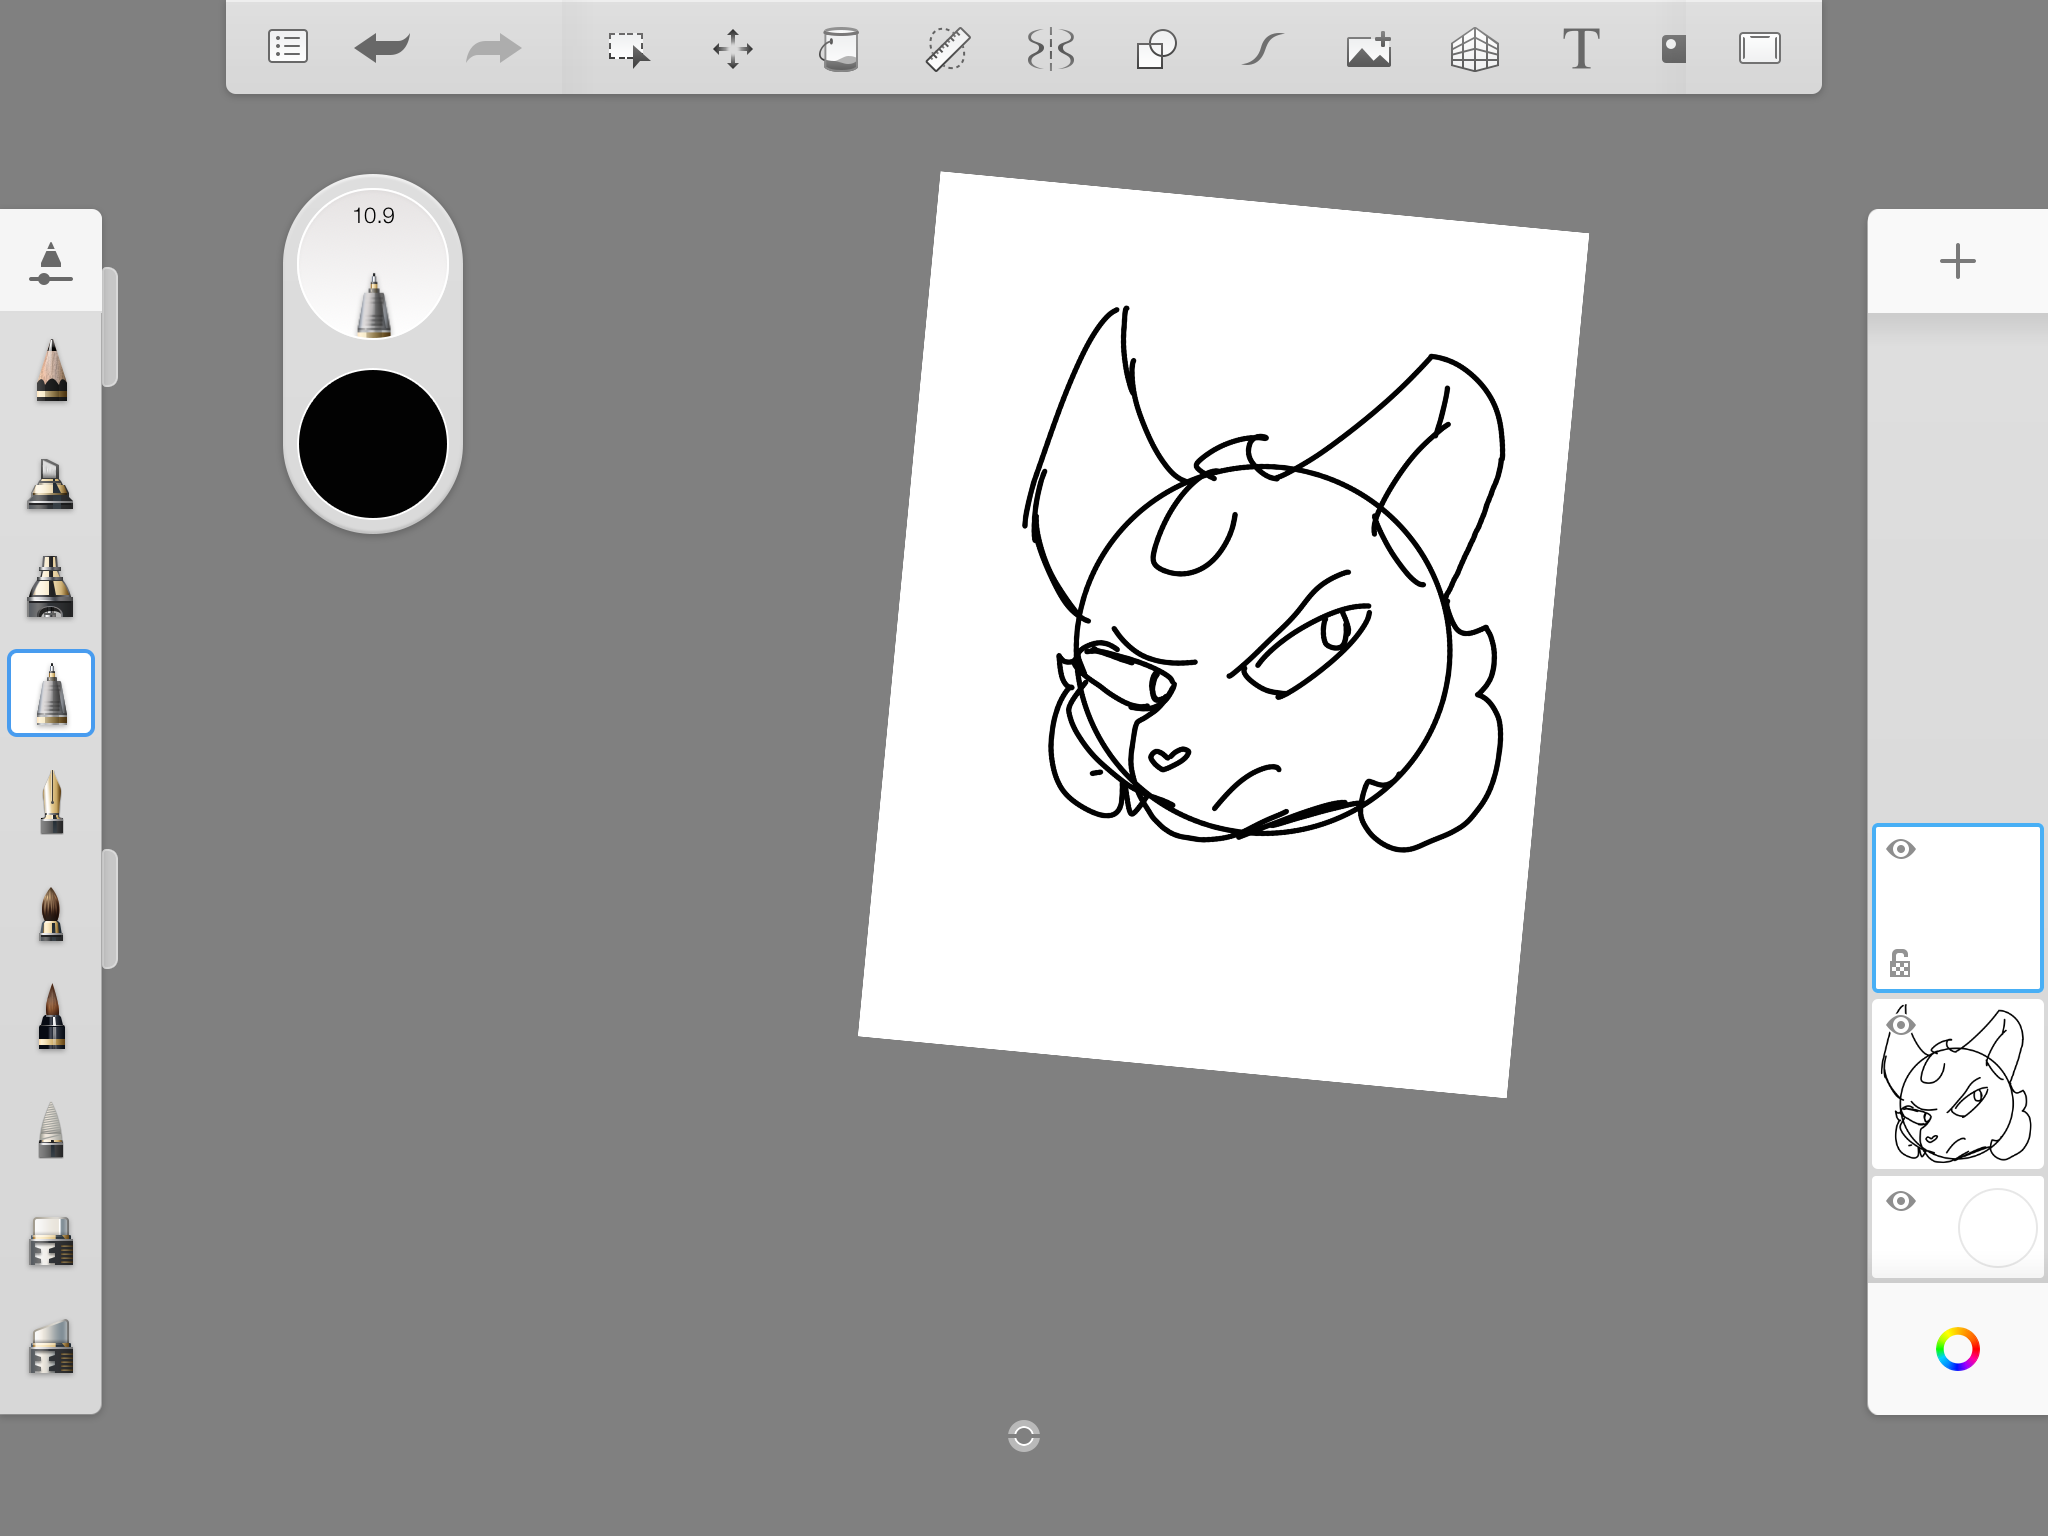Open the black color puck
2048x1536 pixels.
tap(373, 444)
